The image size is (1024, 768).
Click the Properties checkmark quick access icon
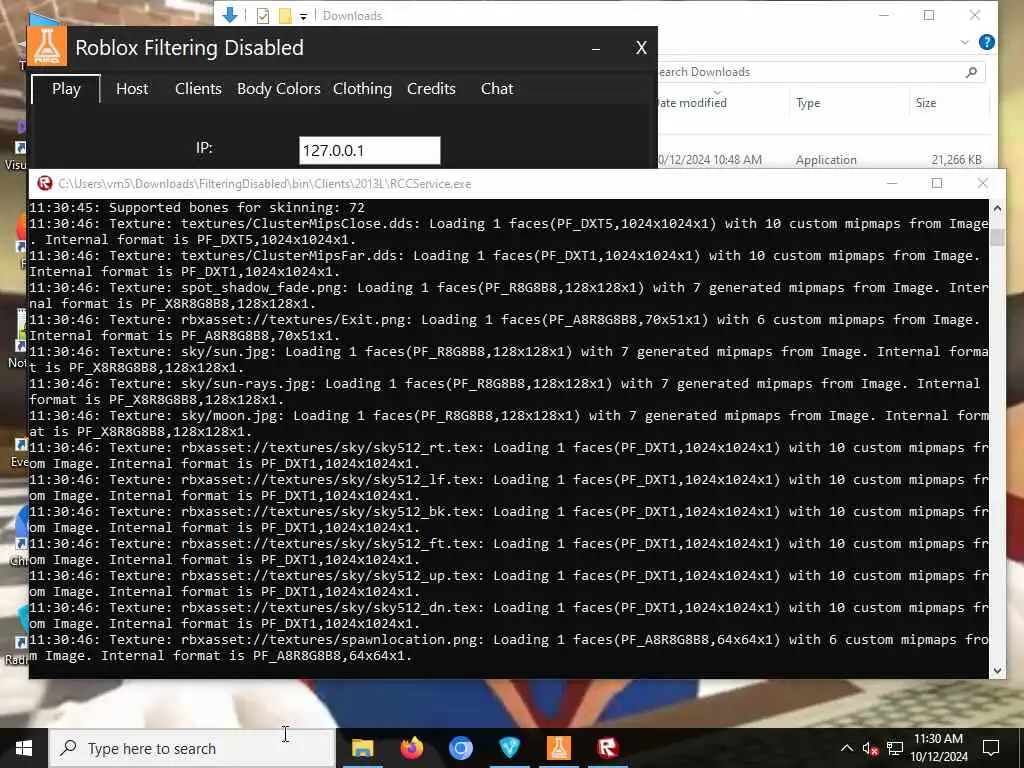tap(263, 16)
